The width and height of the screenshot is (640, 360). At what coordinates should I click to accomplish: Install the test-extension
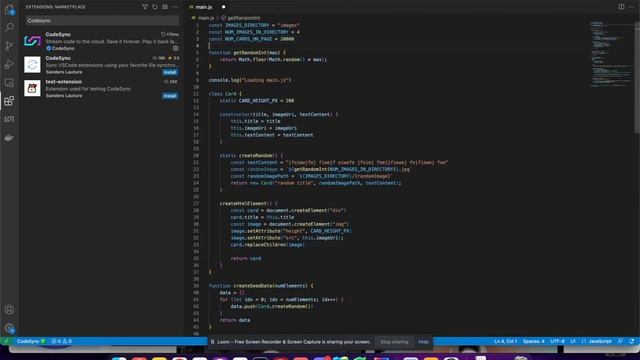click(x=170, y=96)
